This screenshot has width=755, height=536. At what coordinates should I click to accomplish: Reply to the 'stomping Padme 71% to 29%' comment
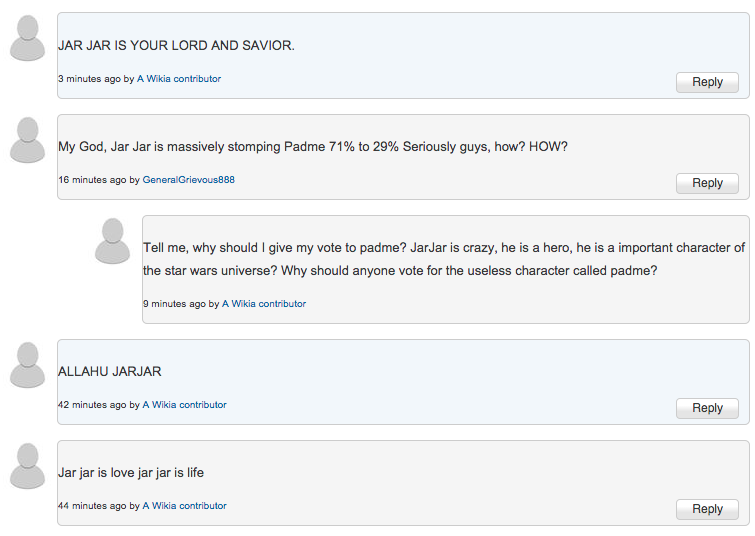point(707,183)
